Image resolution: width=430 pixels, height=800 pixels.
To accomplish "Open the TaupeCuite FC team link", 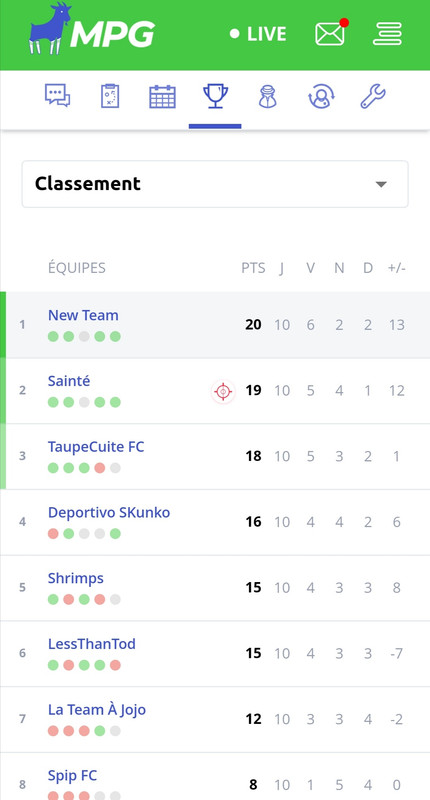I will (x=96, y=447).
